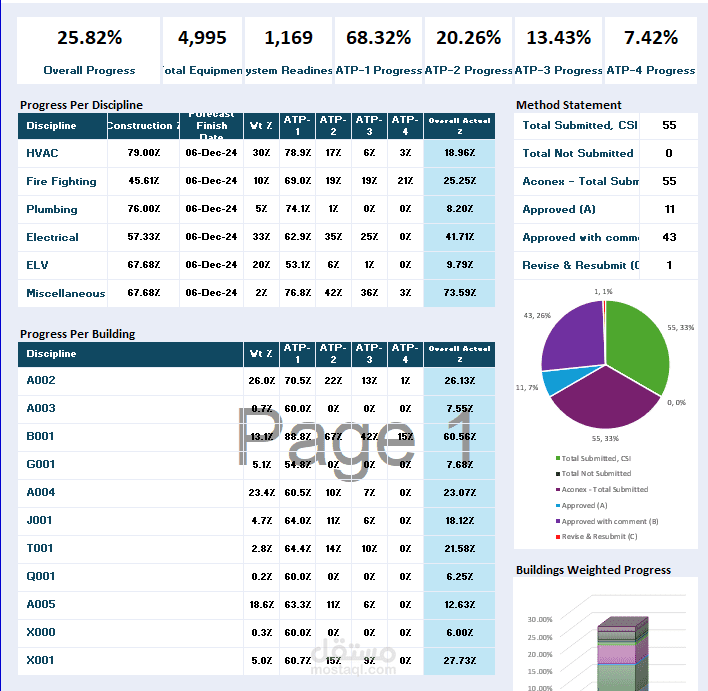This screenshot has height=691, width=708.
Task: Click T001 overall actual 21.58%
Action: click(x=459, y=549)
